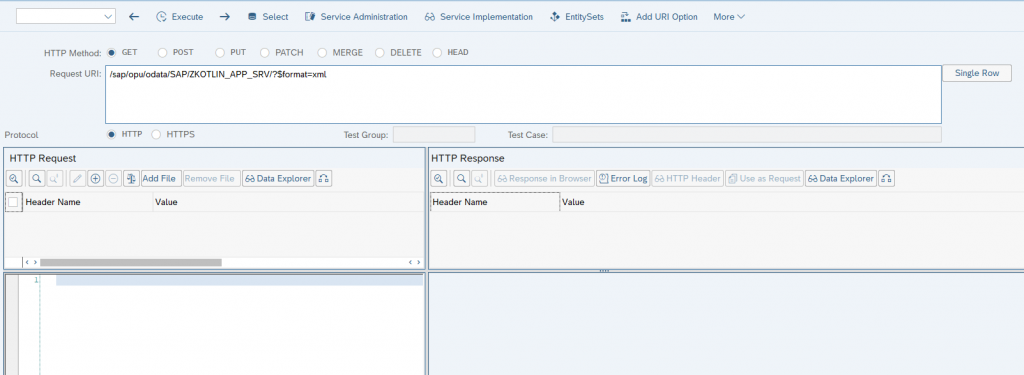This screenshot has width=1024, height=375.
Task: Select the PUT HTTP method
Action: [220, 52]
